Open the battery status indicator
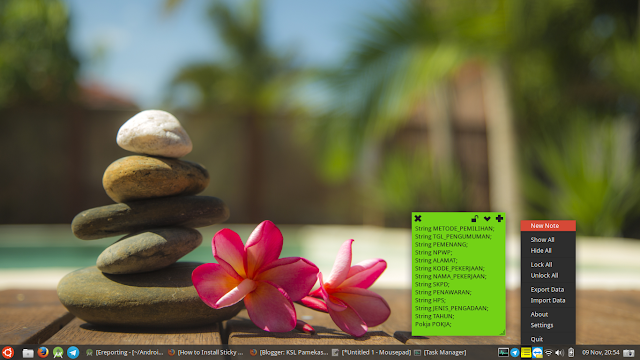The height and width of the screenshot is (360, 640). pyautogui.click(x=571, y=352)
